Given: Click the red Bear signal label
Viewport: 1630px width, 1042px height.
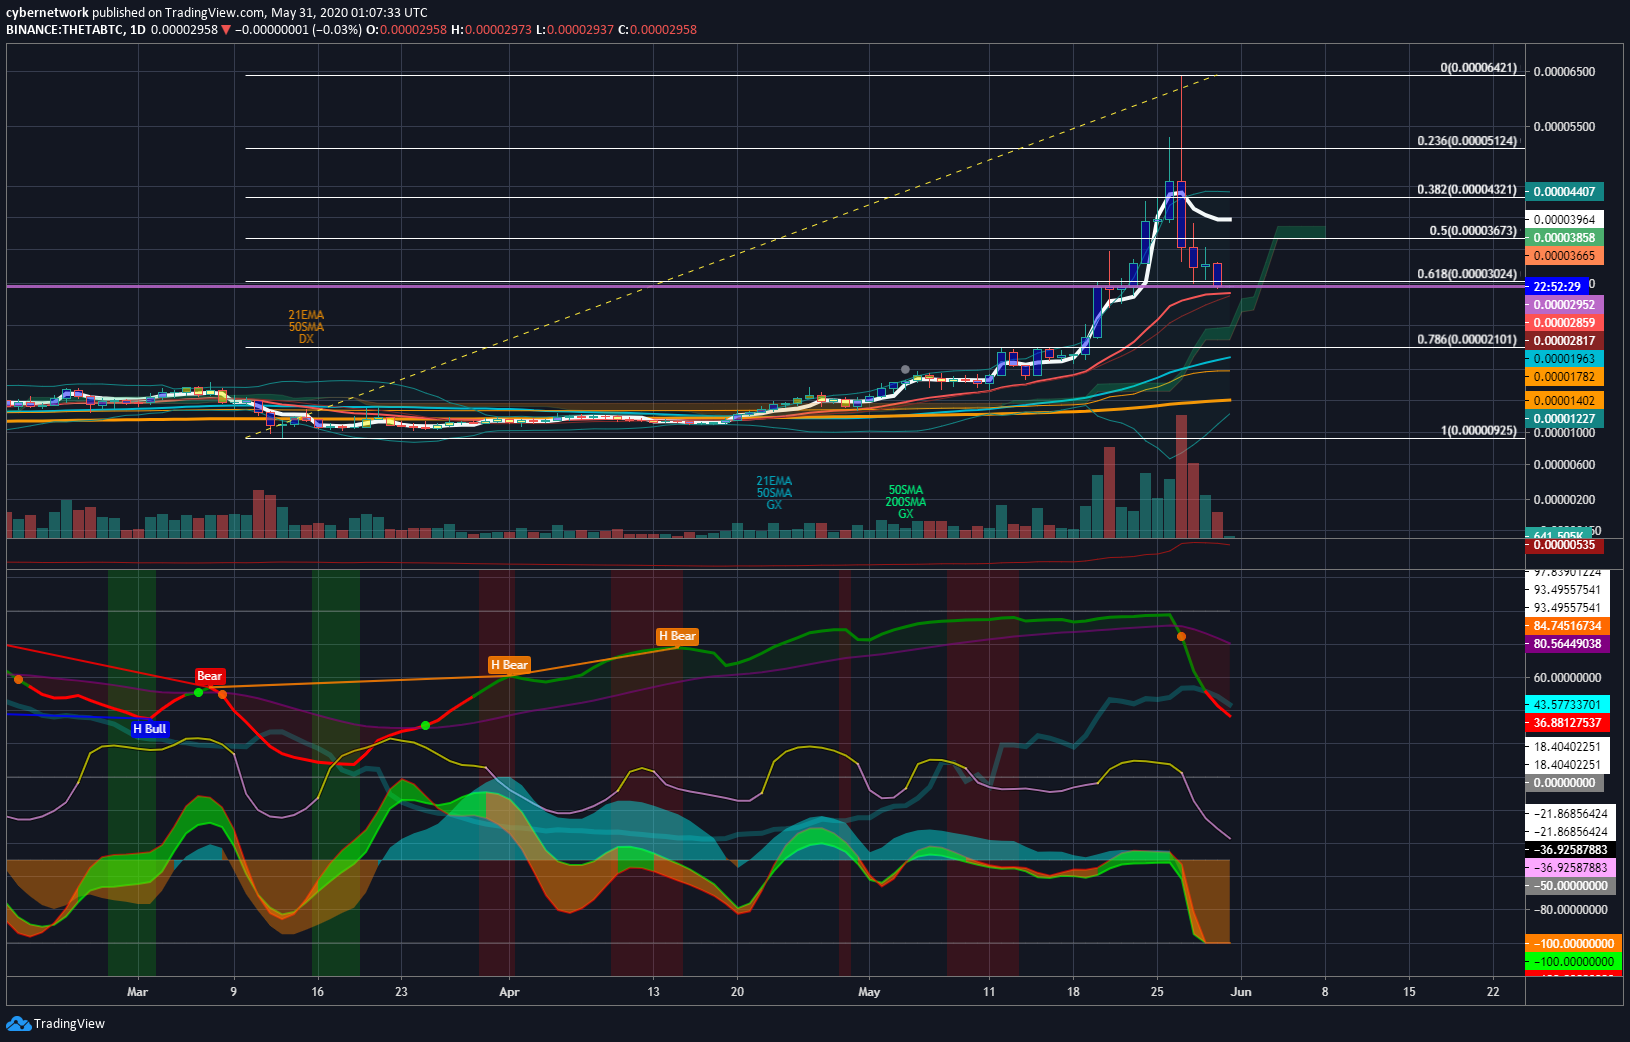Looking at the screenshot, I should tap(210, 676).
